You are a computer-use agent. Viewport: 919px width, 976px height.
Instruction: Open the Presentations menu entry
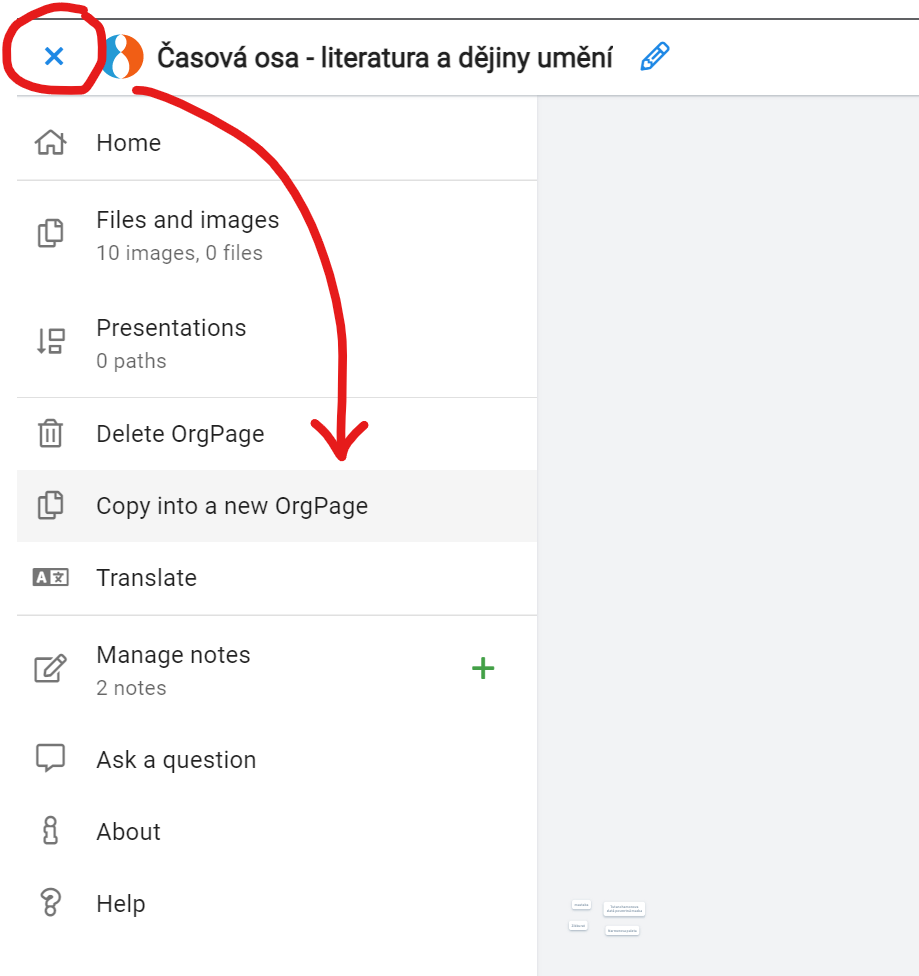[x=171, y=328]
